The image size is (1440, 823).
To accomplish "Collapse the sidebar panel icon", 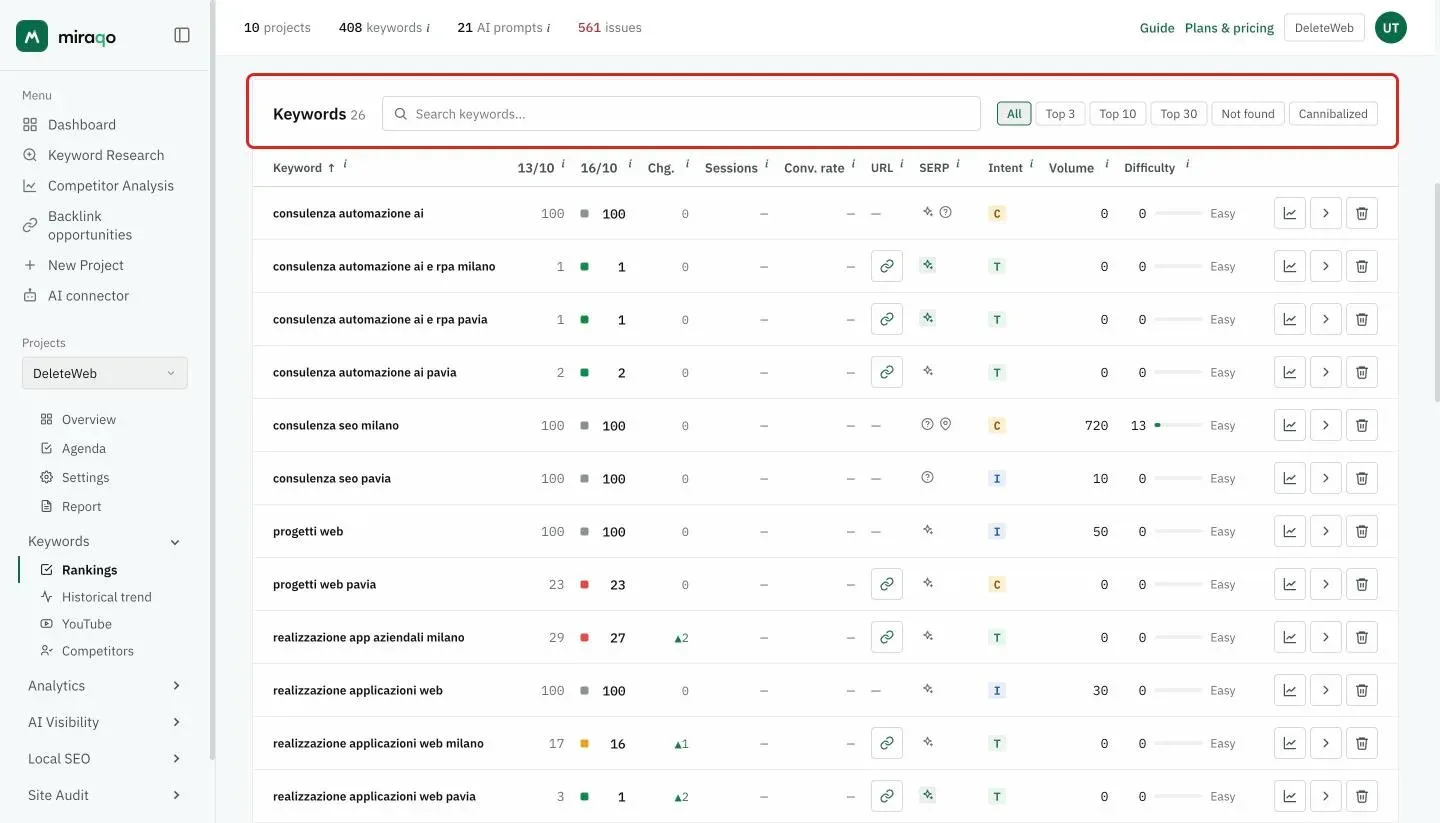I will [182, 35].
